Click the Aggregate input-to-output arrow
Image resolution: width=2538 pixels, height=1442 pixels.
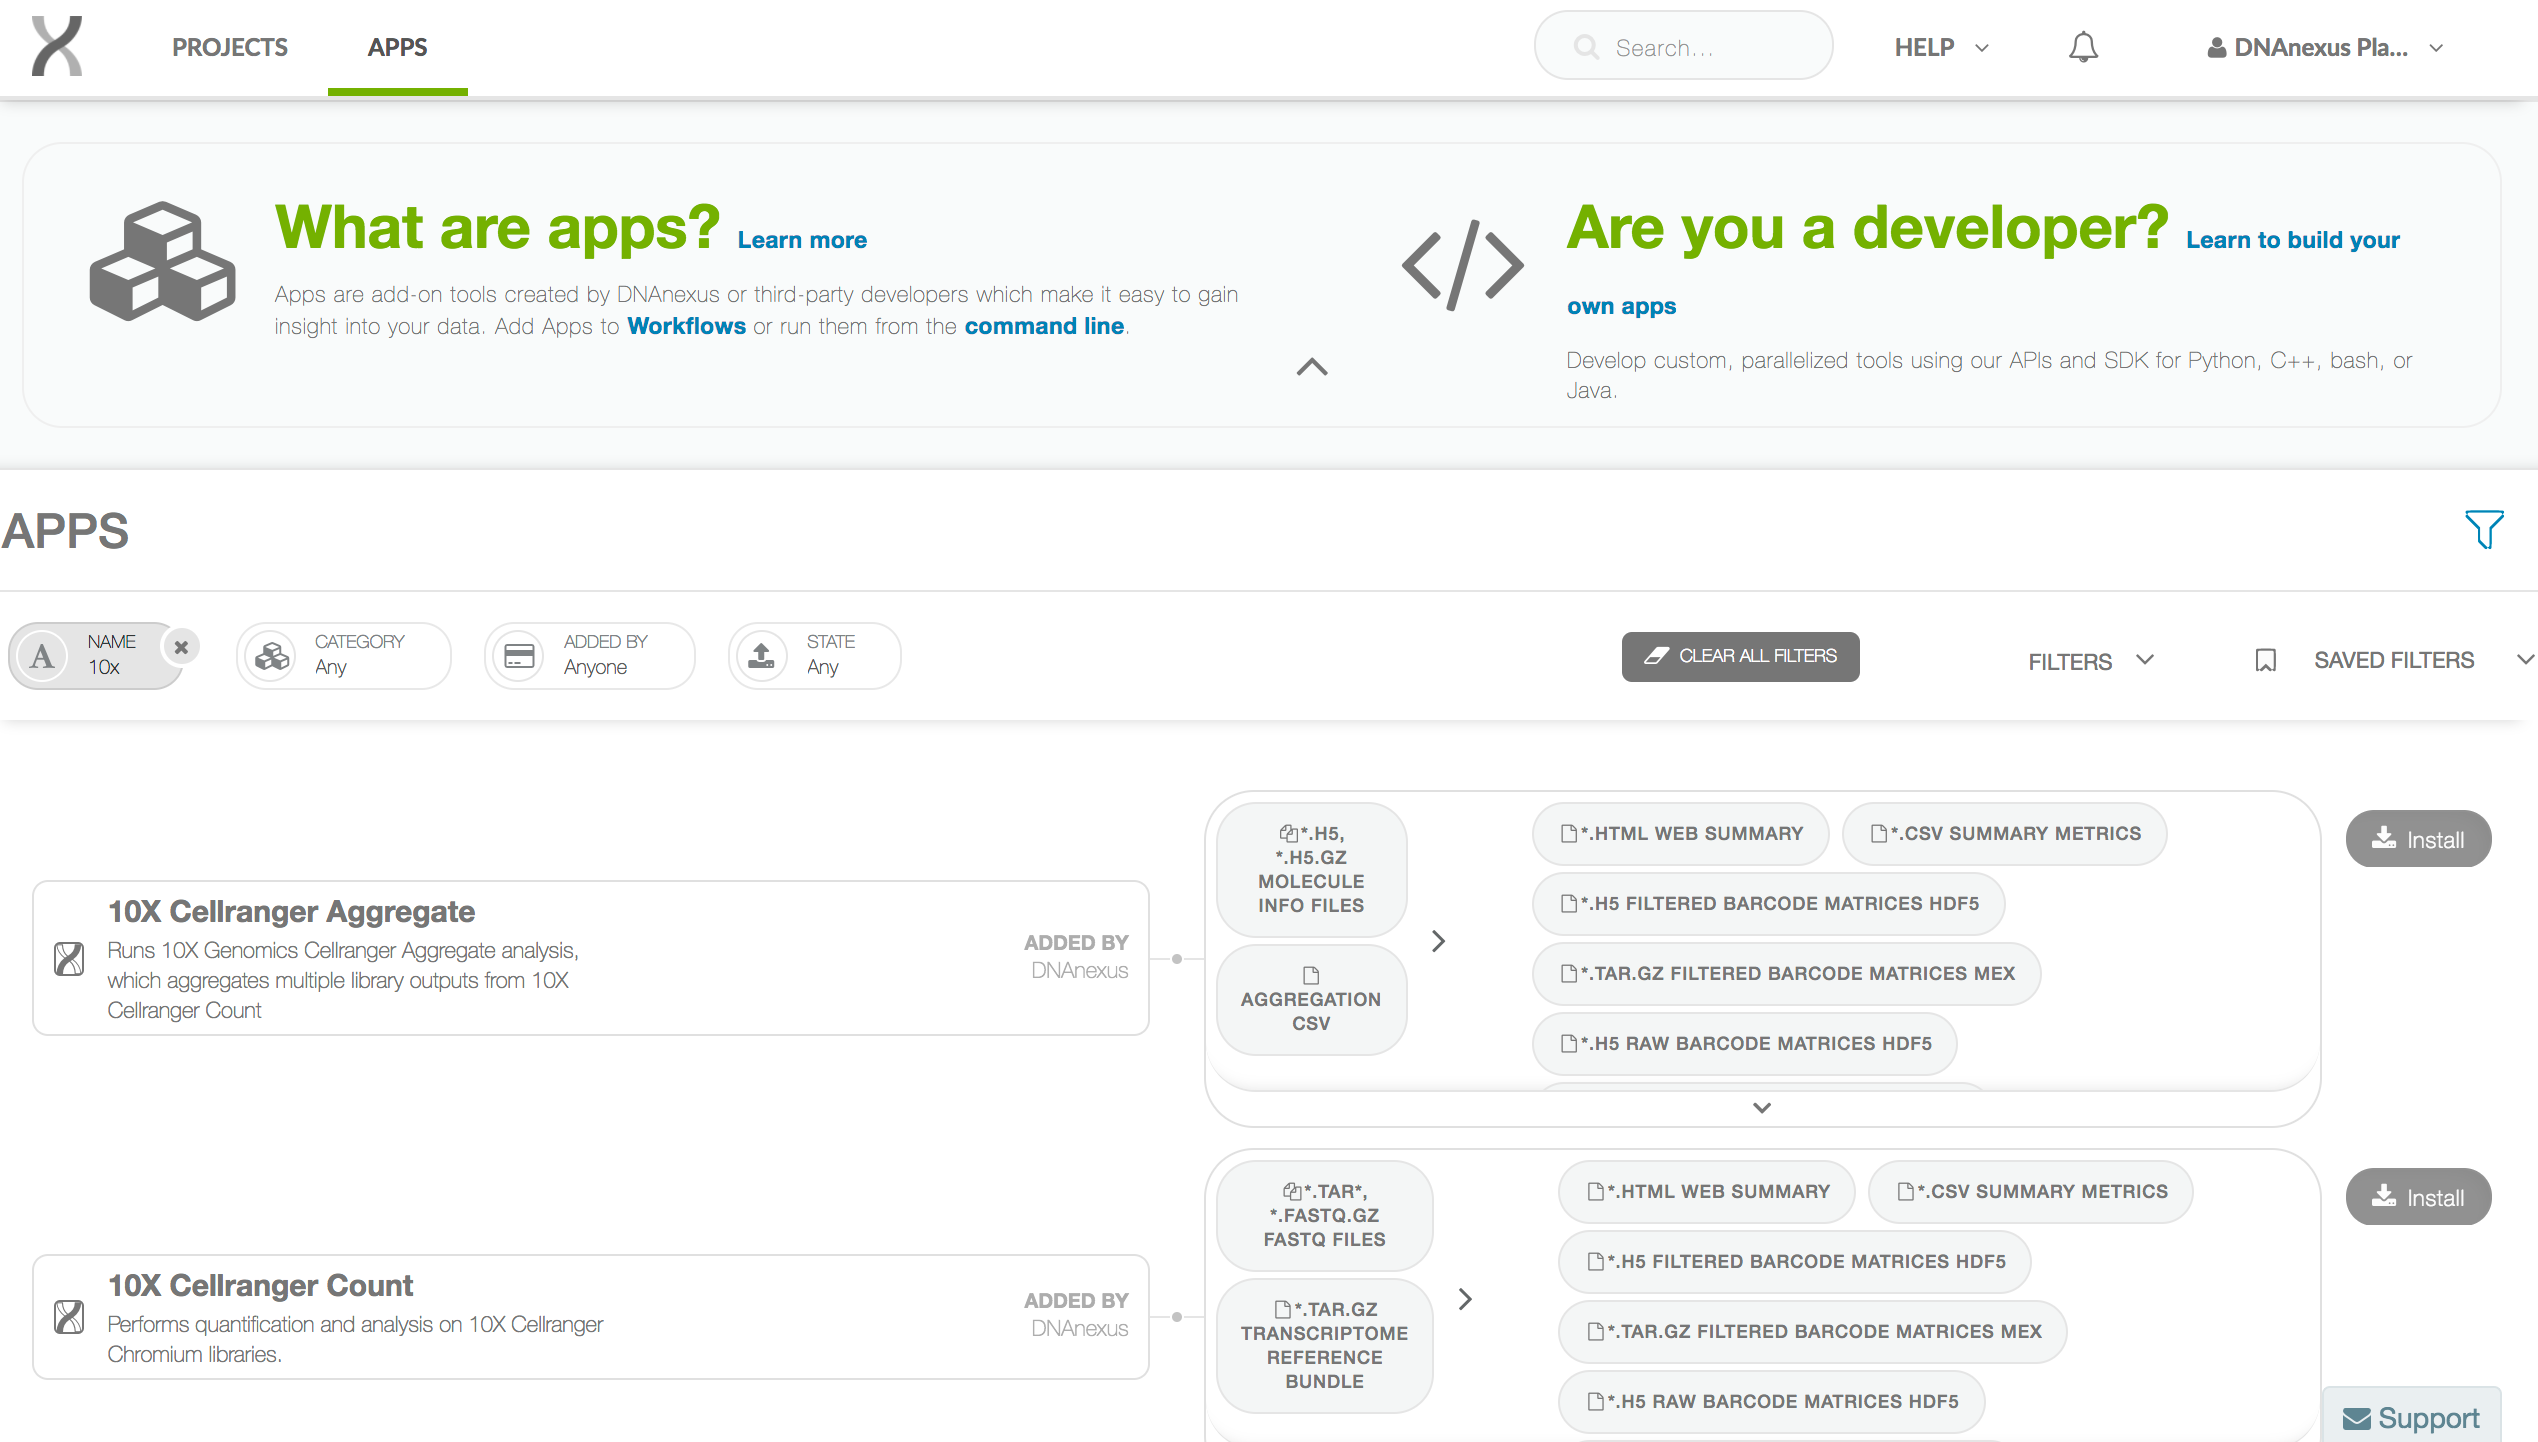tap(1438, 941)
